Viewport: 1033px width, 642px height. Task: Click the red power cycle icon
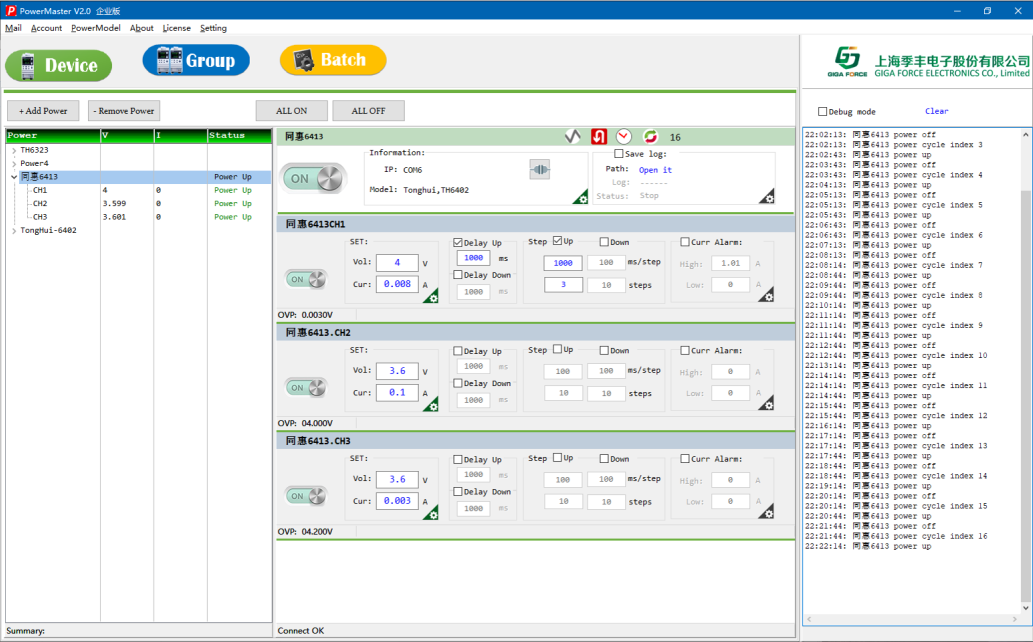pyautogui.click(x=599, y=136)
